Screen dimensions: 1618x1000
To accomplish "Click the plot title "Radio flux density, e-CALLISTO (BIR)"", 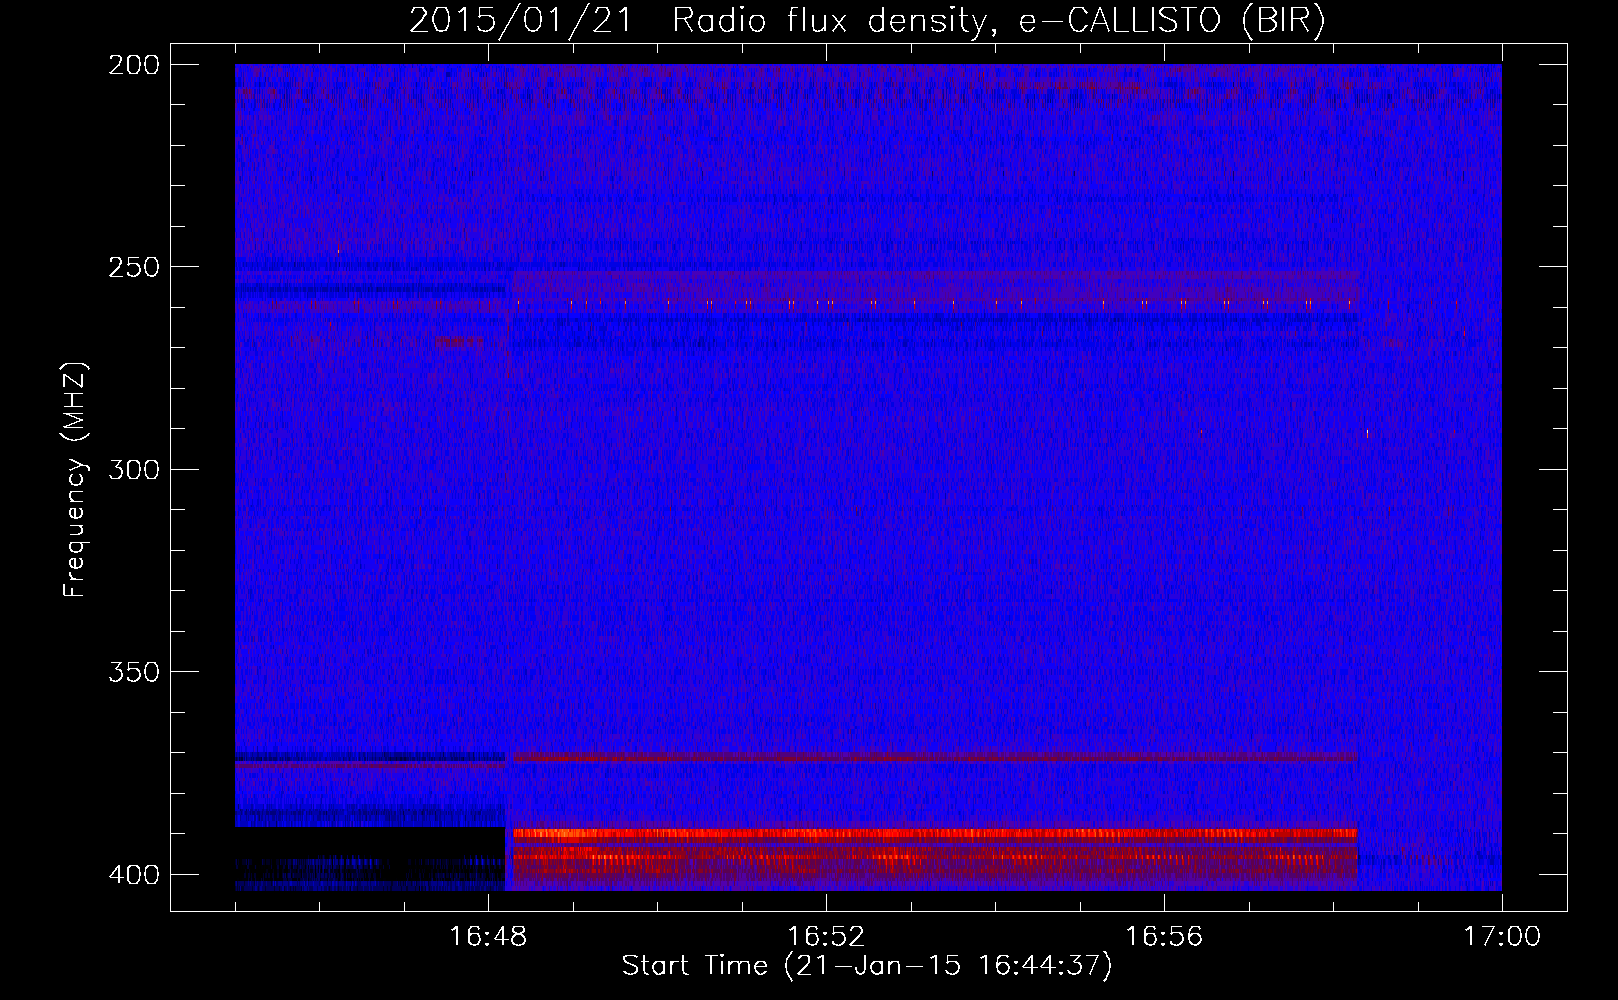I will (x=998, y=21).
